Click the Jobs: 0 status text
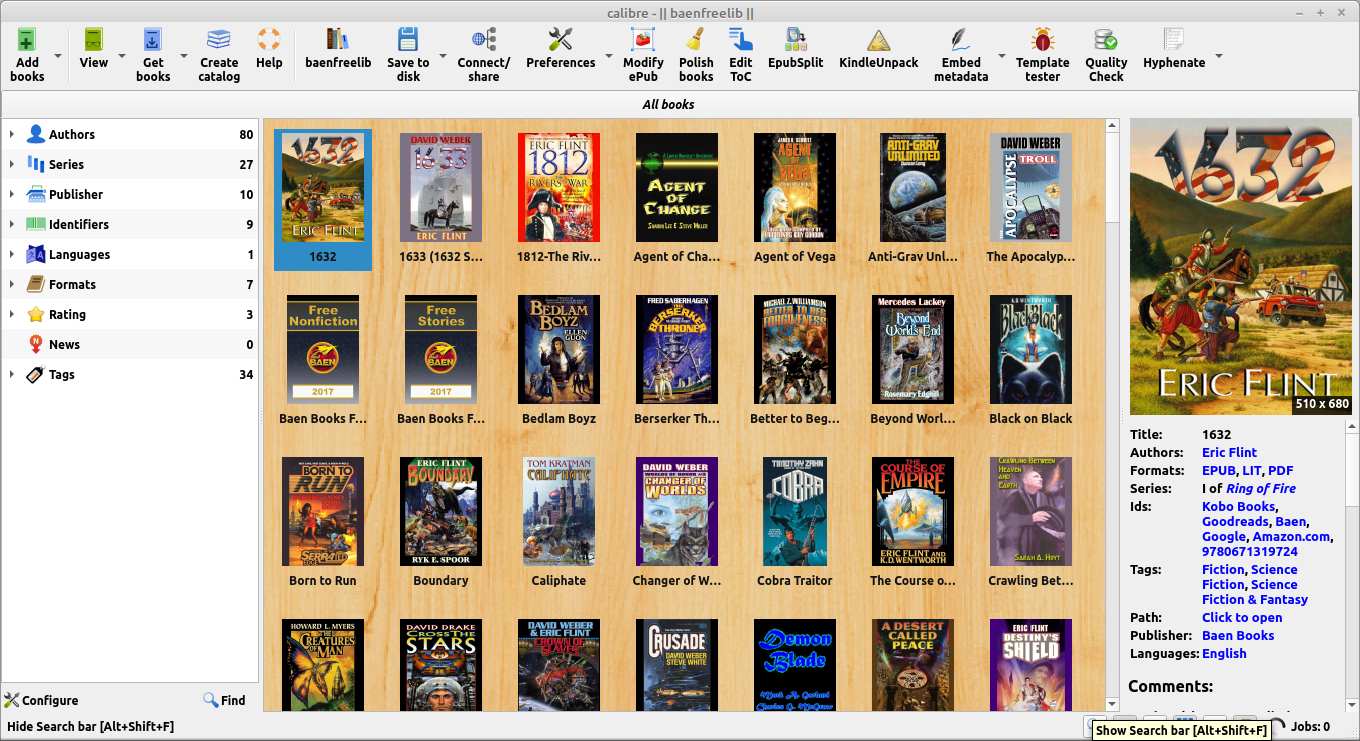 (x=1311, y=727)
